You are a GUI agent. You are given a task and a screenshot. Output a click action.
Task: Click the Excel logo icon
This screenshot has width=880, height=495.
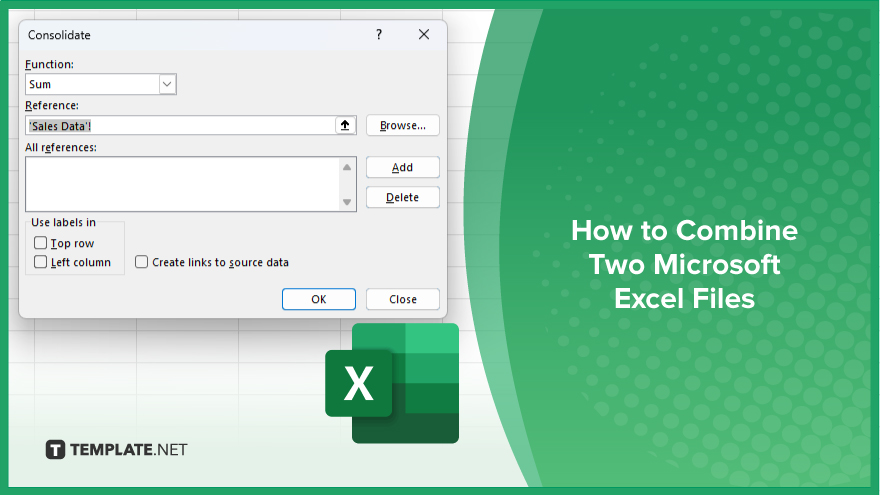(392, 383)
